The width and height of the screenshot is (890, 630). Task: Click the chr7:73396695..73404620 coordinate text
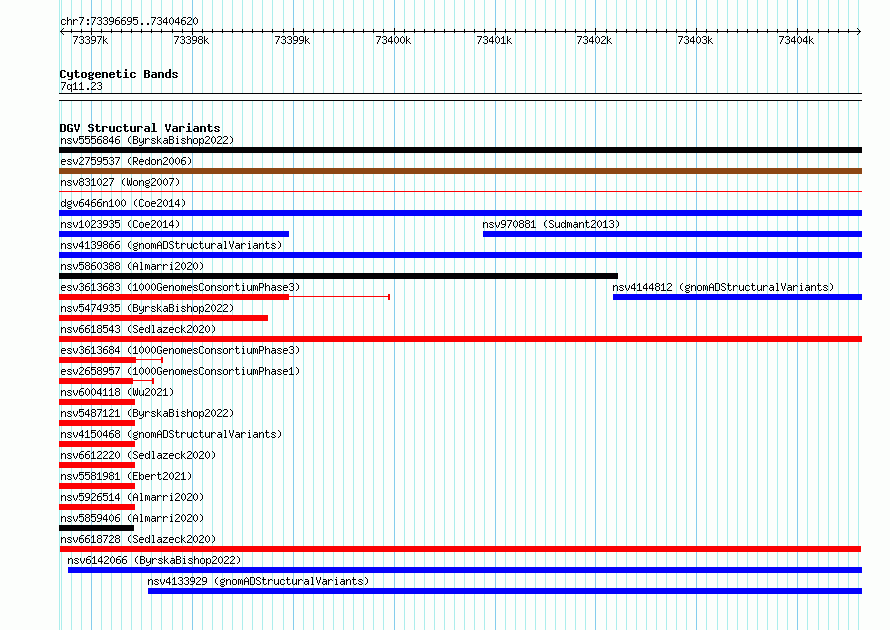point(129,22)
